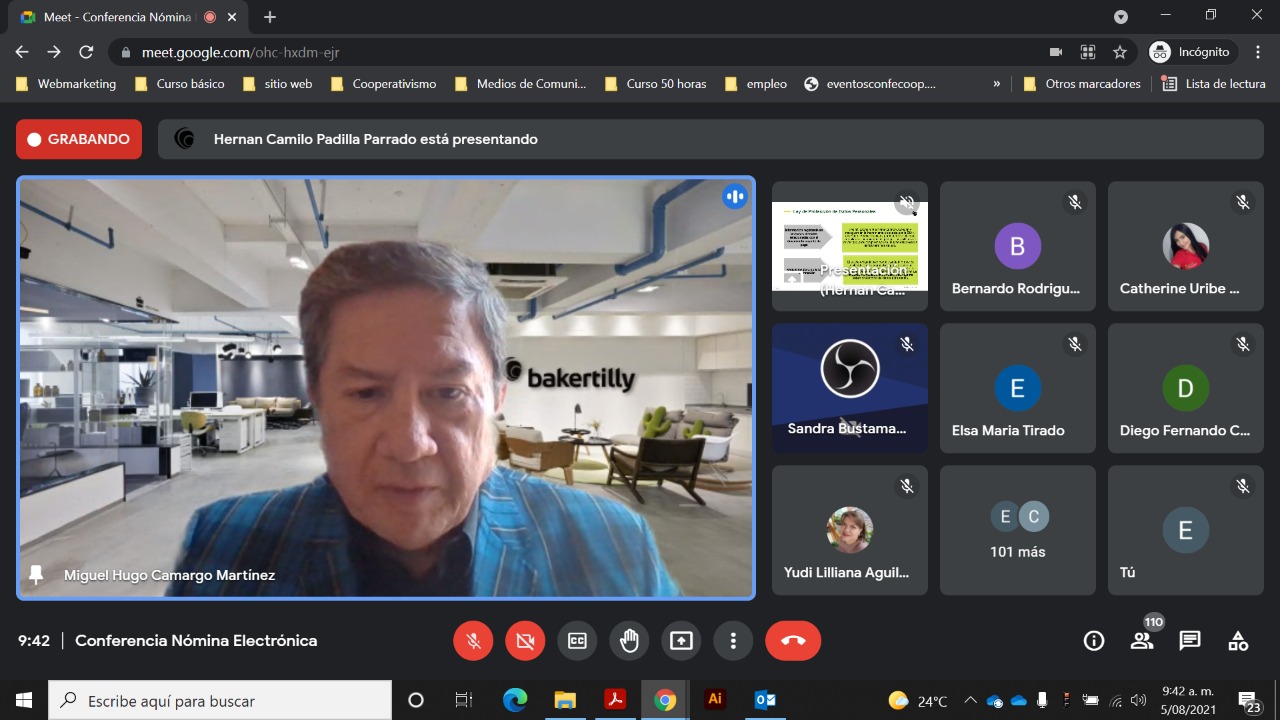Viewport: 1280px width, 720px height.
Task: Open meeting details info icon
Action: (1094, 641)
